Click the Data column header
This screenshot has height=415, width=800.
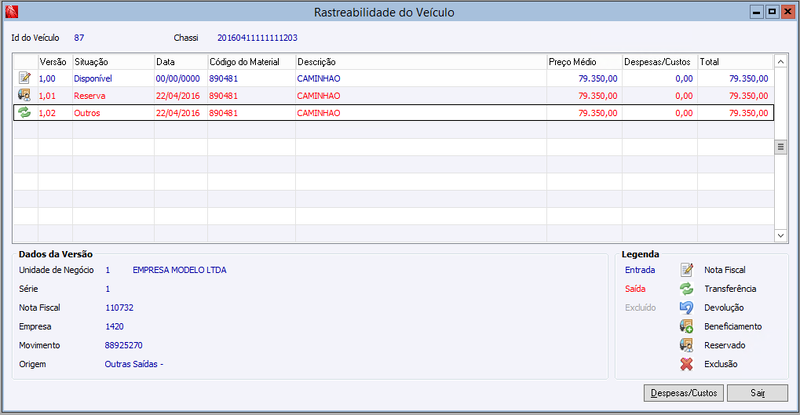(181, 62)
